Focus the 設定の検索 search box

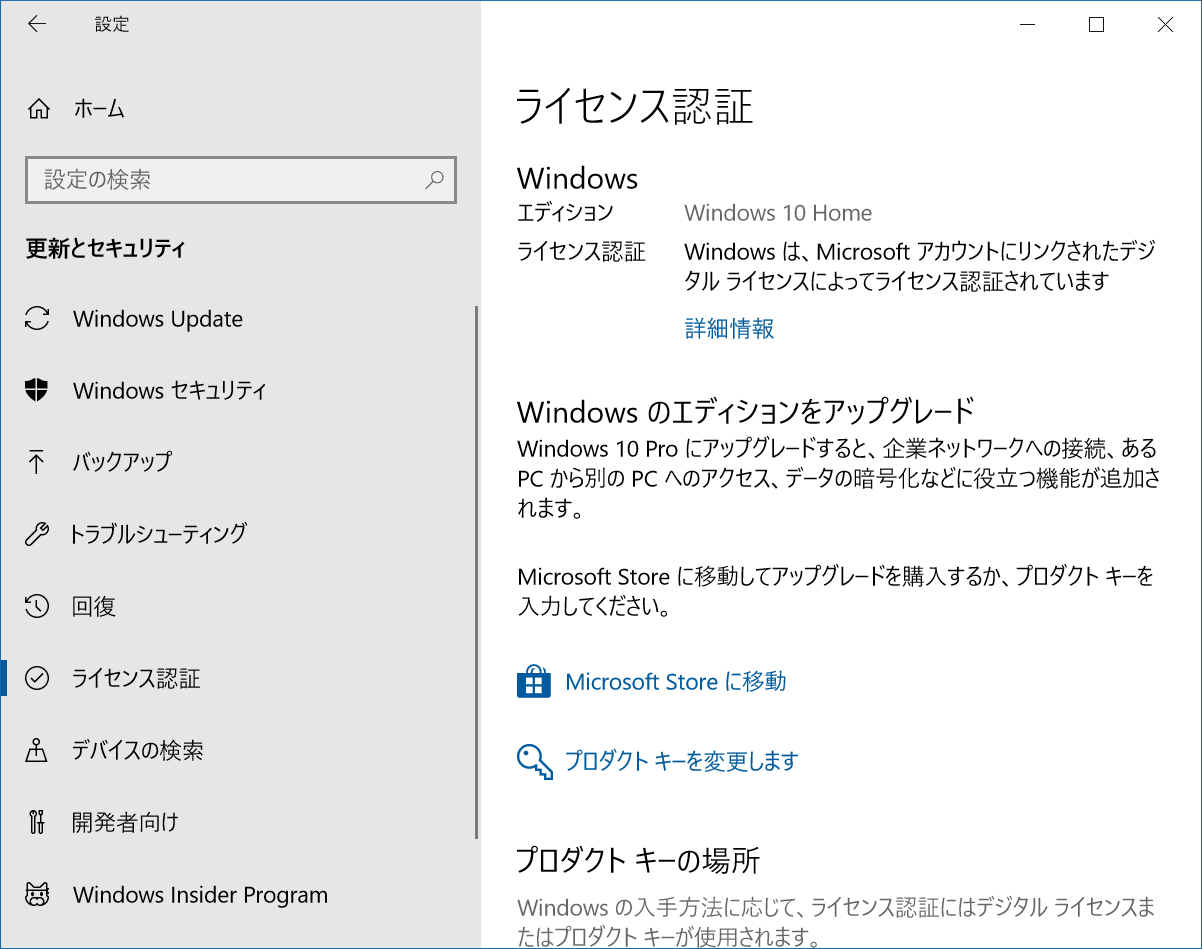(241, 180)
